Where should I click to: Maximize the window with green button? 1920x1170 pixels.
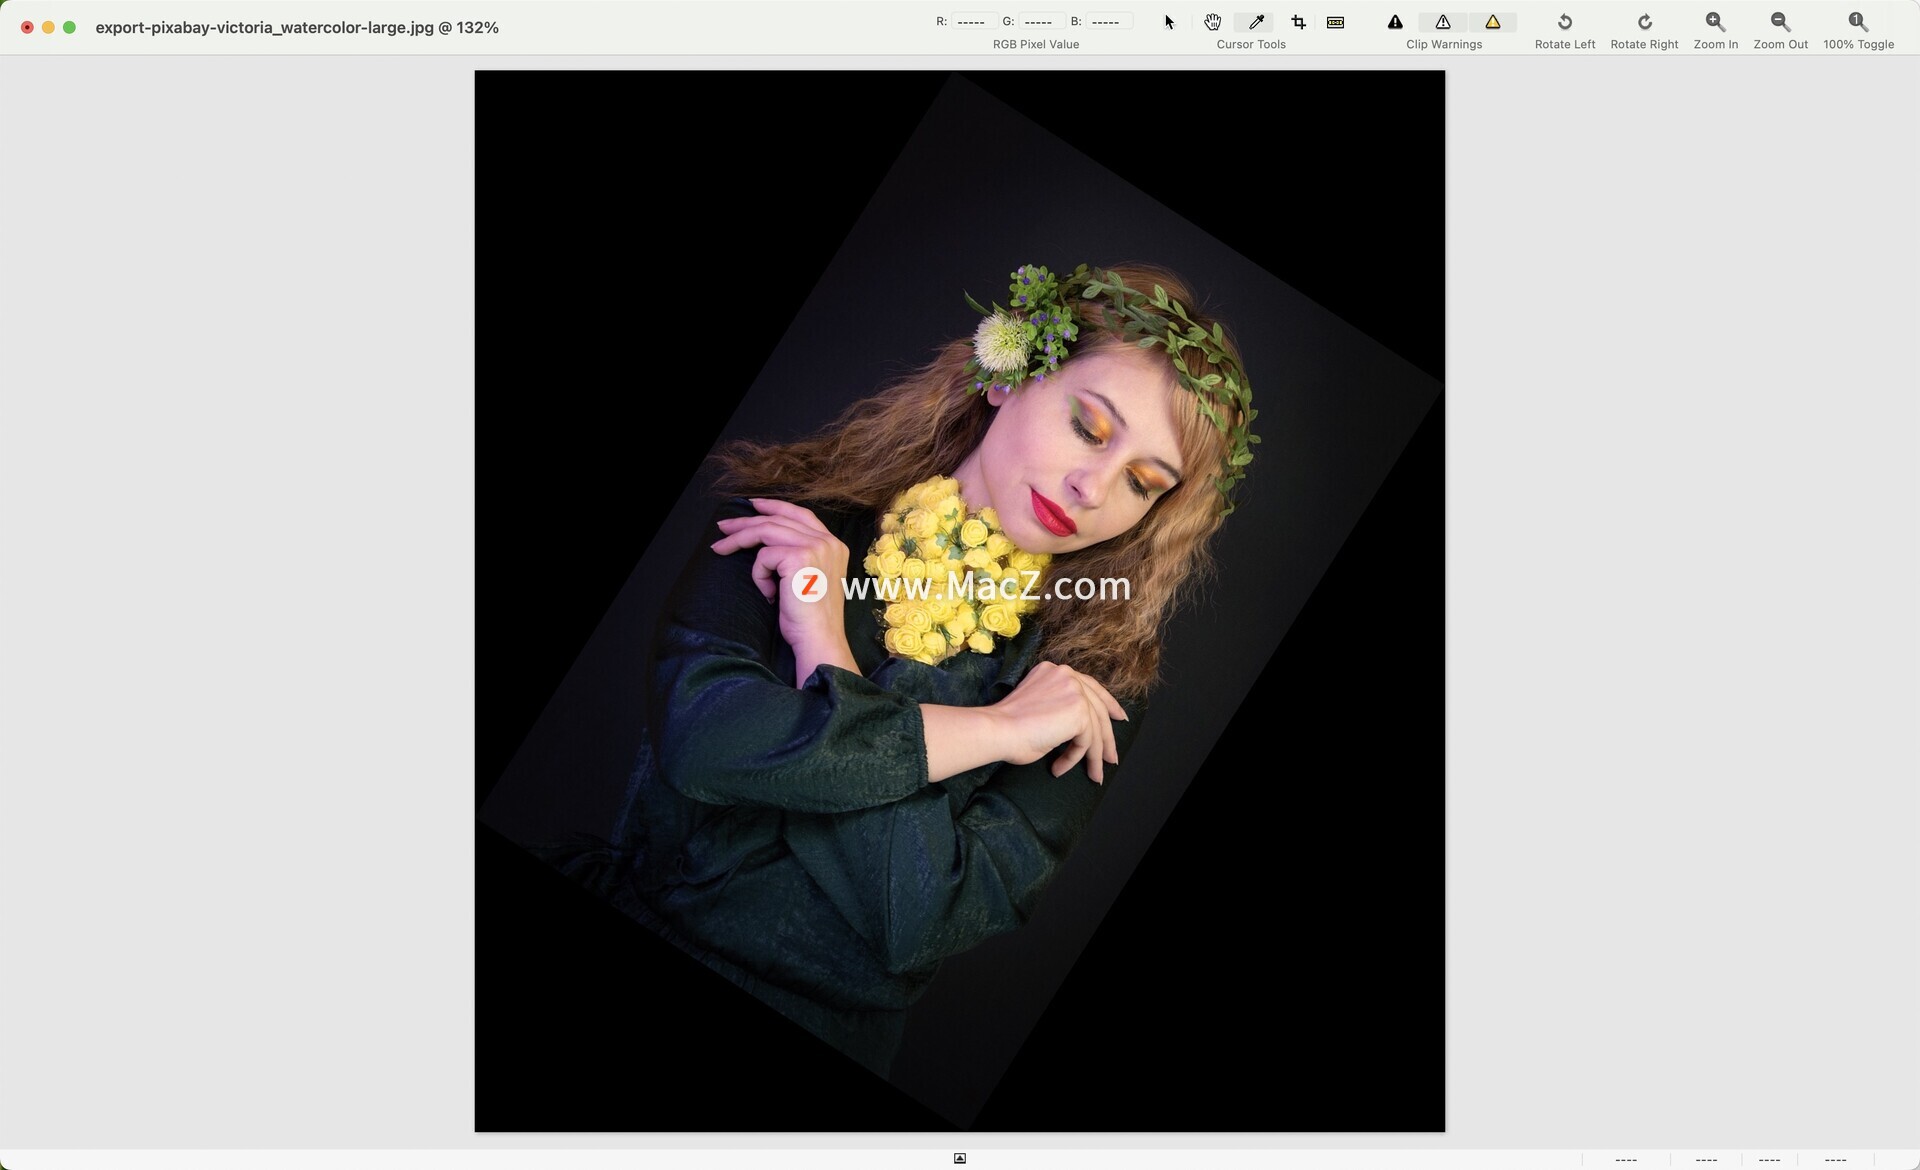coord(69,27)
